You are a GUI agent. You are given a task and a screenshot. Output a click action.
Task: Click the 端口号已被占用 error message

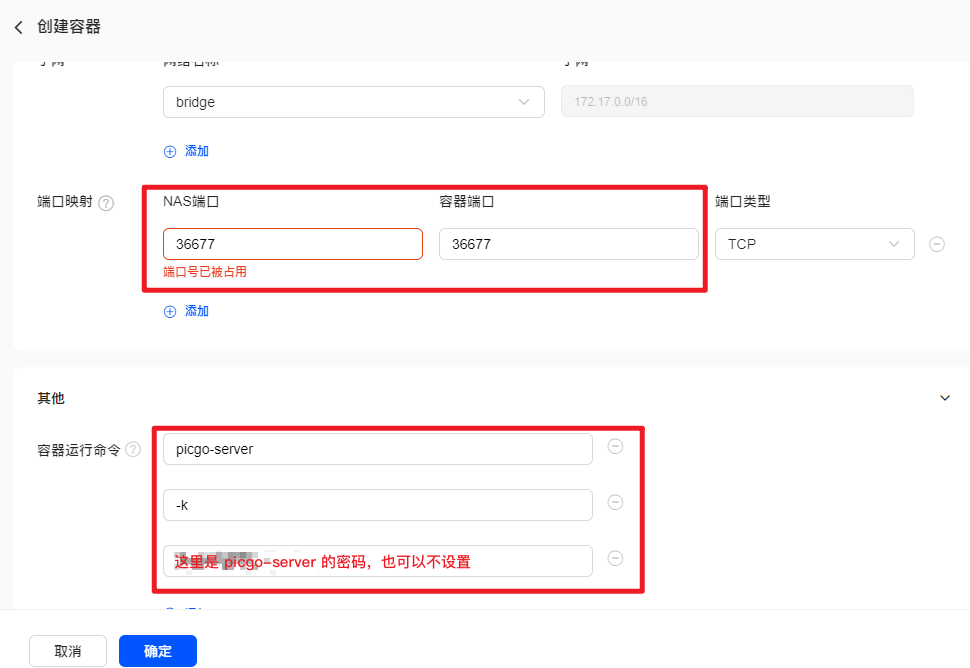205,272
